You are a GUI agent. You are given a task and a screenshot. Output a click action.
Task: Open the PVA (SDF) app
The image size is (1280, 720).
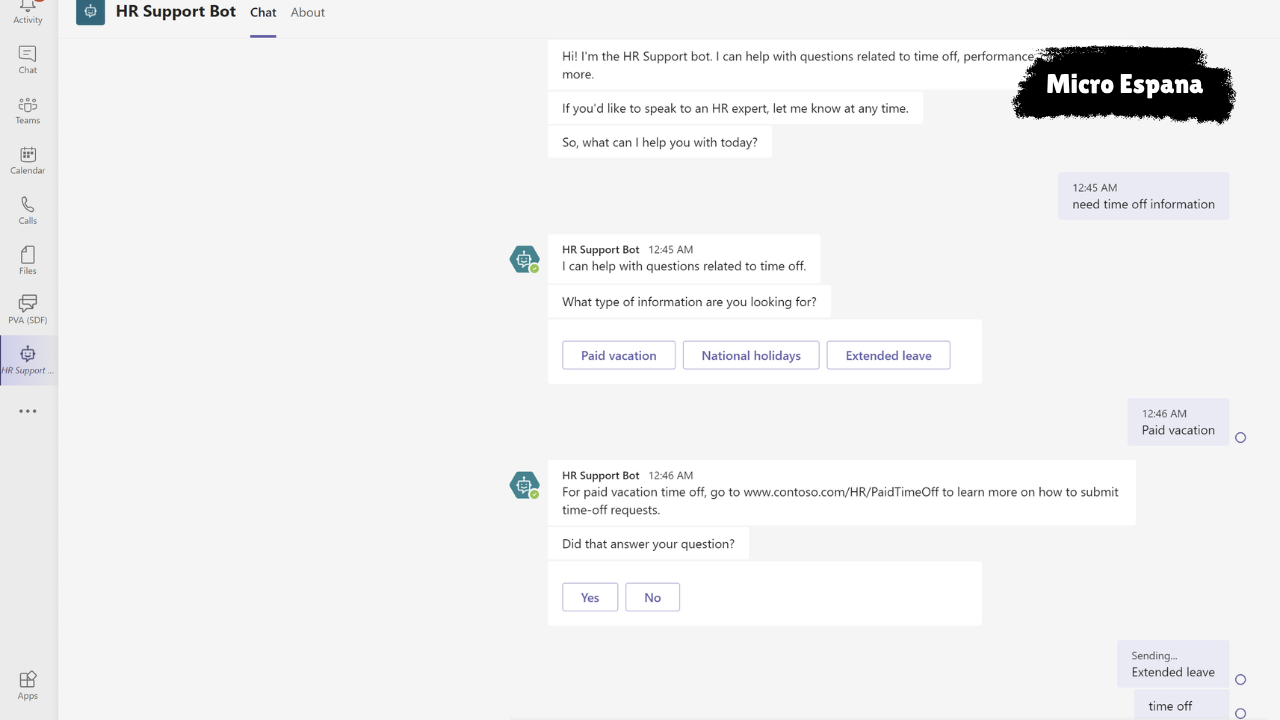27,308
